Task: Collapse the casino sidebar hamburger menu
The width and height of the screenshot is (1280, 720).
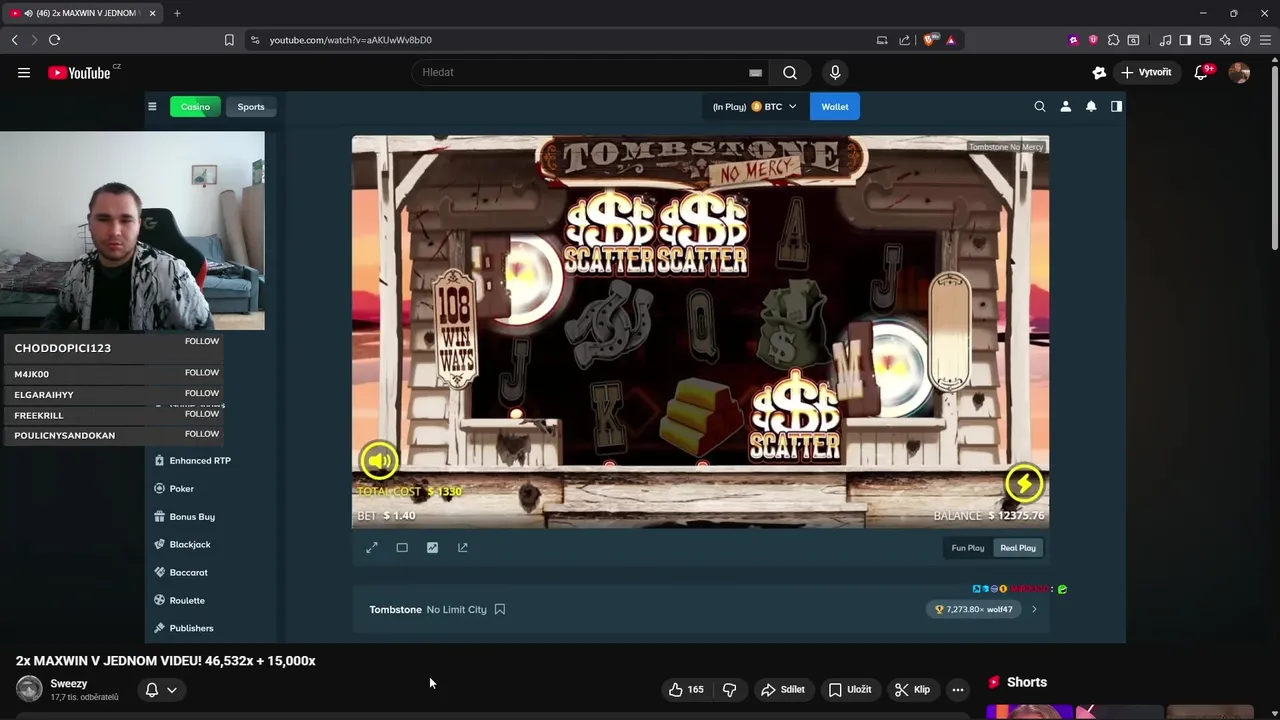Action: point(152,106)
